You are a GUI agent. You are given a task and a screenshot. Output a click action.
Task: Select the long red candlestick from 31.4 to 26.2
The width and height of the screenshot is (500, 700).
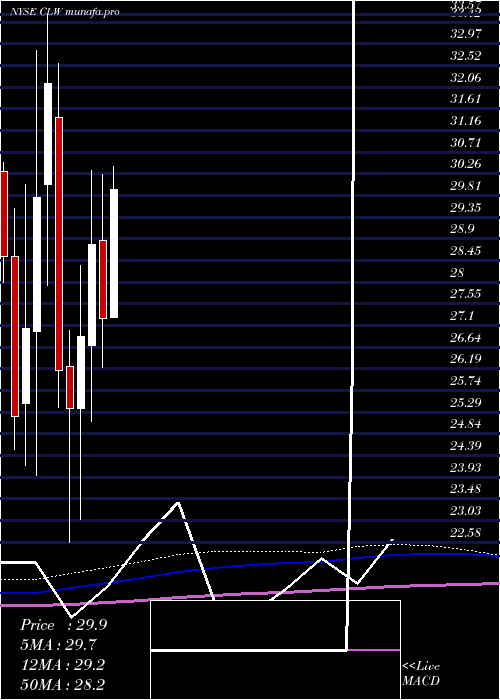pyautogui.click(x=59, y=244)
